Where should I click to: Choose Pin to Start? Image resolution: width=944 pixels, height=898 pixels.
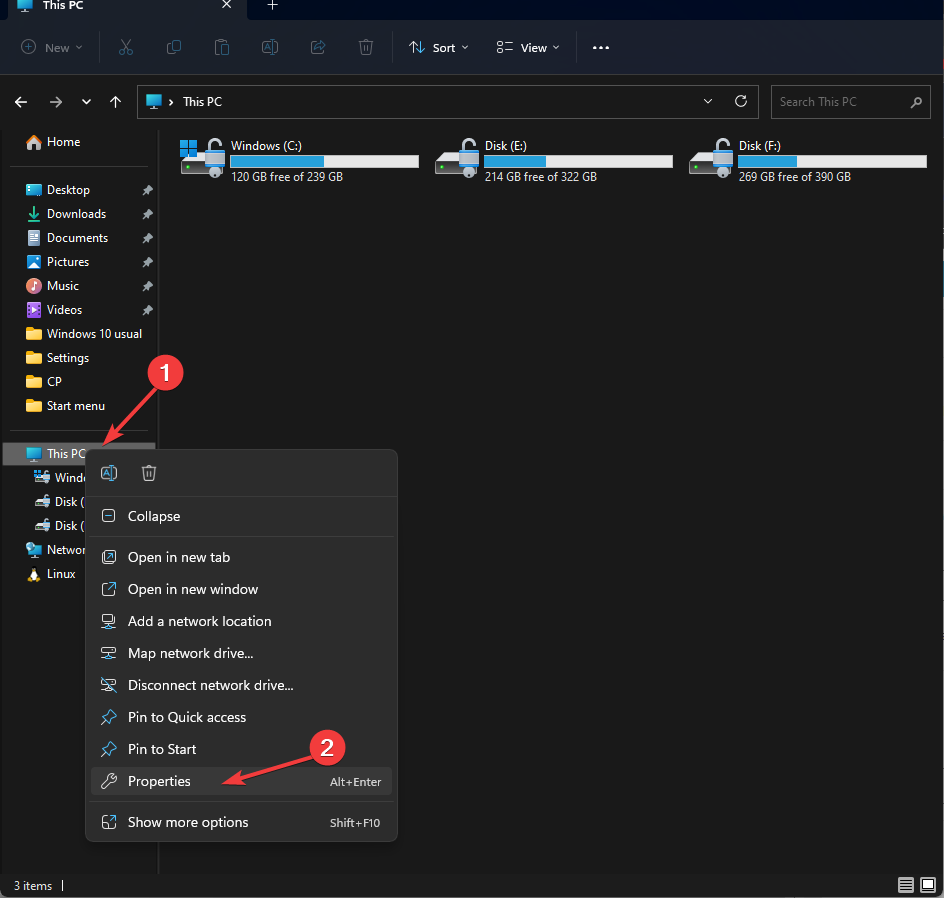[x=241, y=749]
